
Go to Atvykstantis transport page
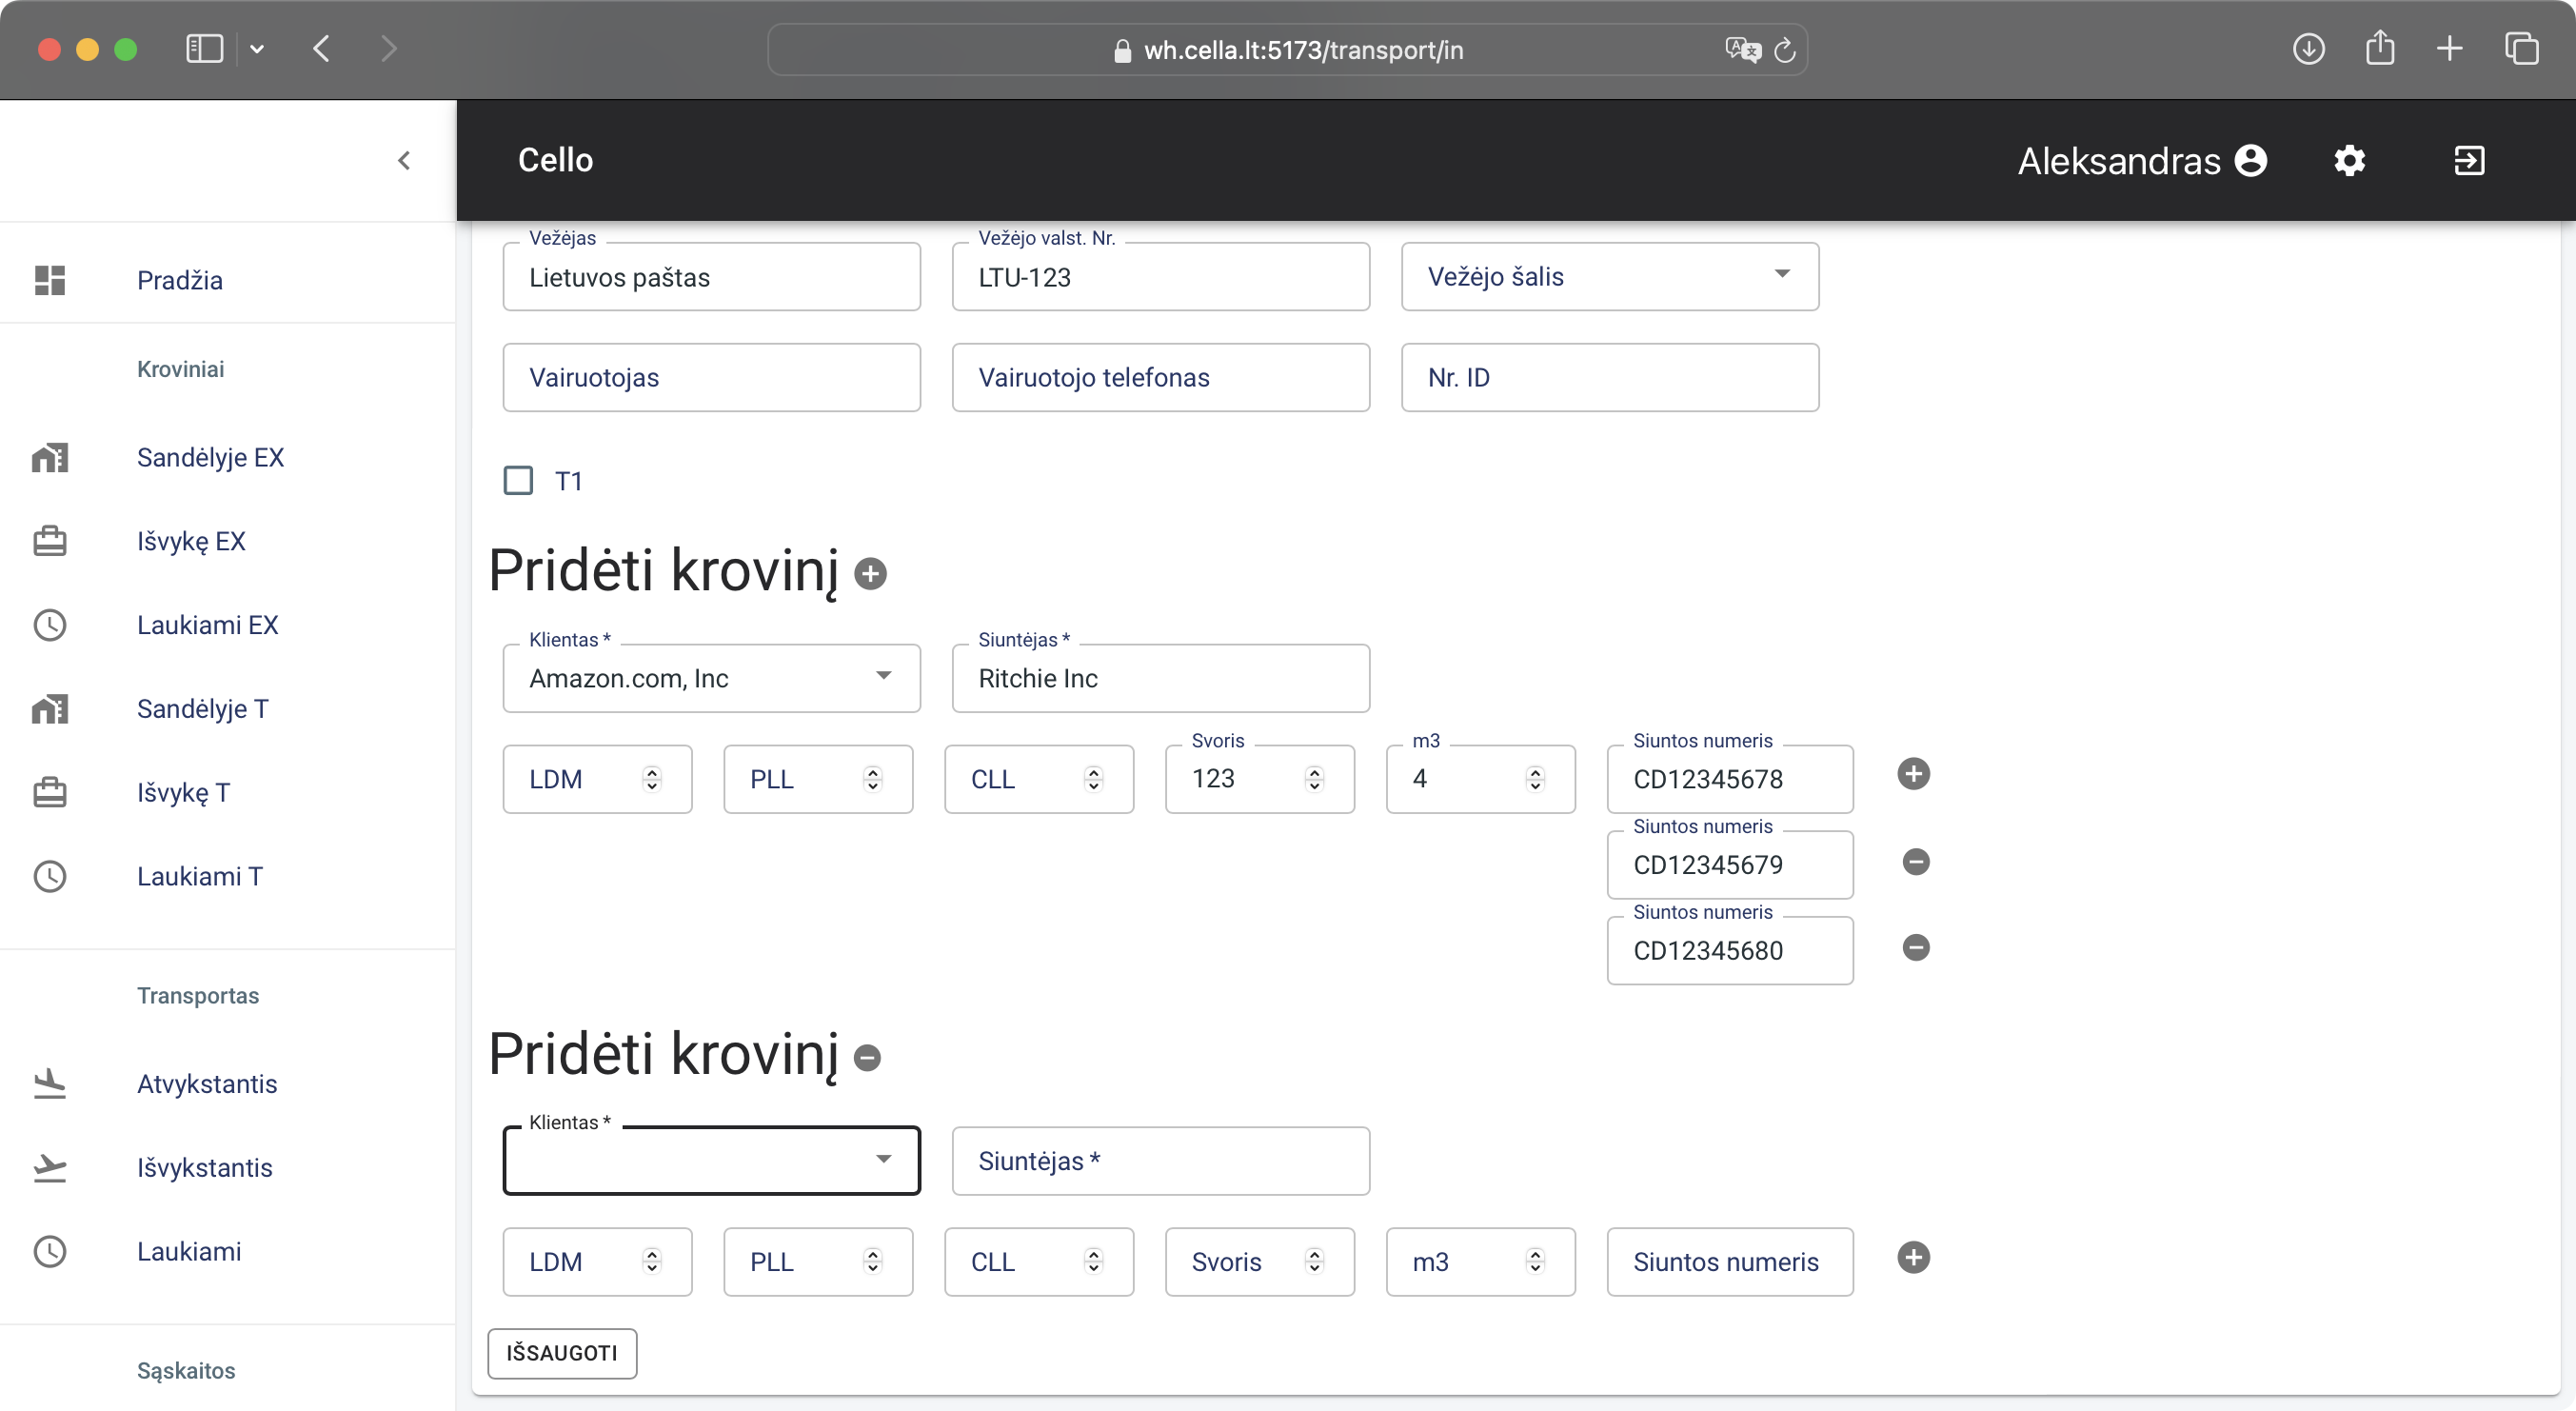[207, 1084]
